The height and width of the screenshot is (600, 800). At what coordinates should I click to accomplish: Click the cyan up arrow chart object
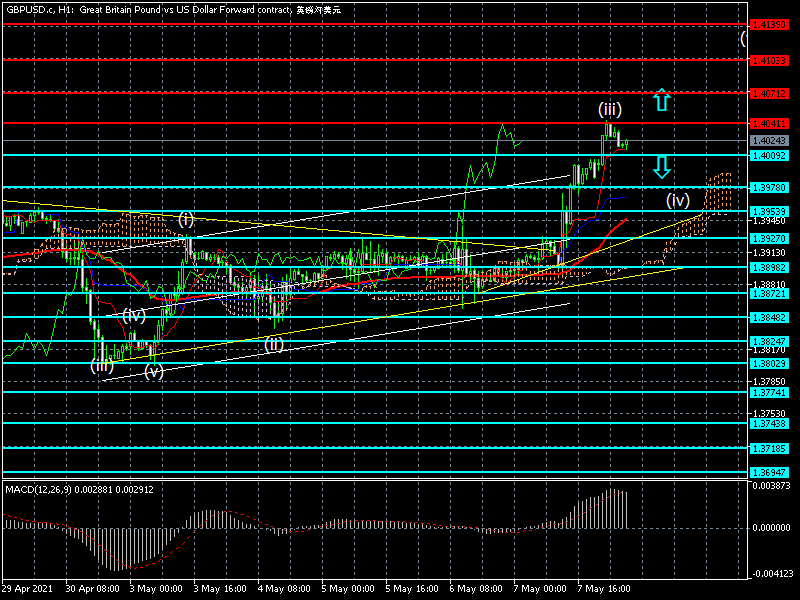pyautogui.click(x=662, y=100)
